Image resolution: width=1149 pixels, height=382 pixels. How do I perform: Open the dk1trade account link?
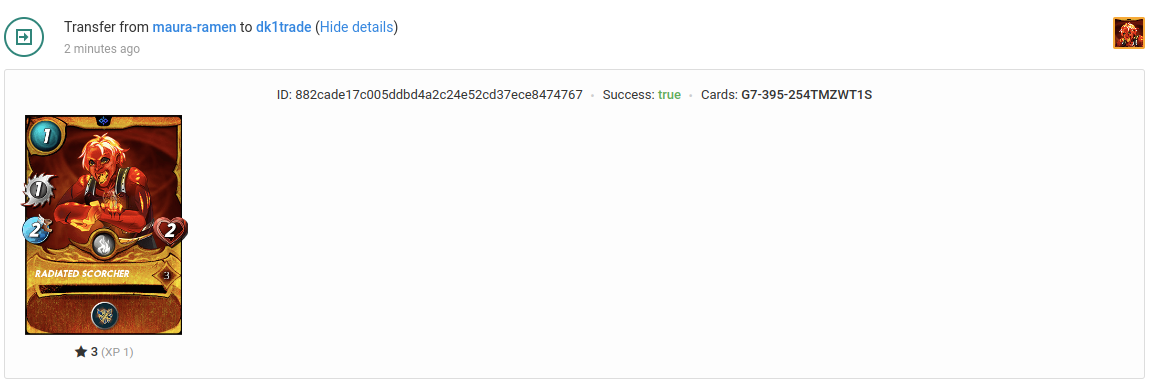pos(284,27)
